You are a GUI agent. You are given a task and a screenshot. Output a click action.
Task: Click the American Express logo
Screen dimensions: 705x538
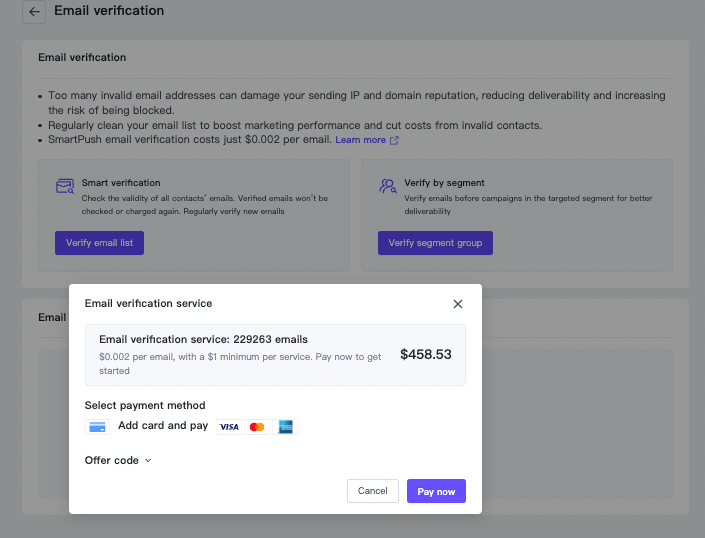point(285,427)
